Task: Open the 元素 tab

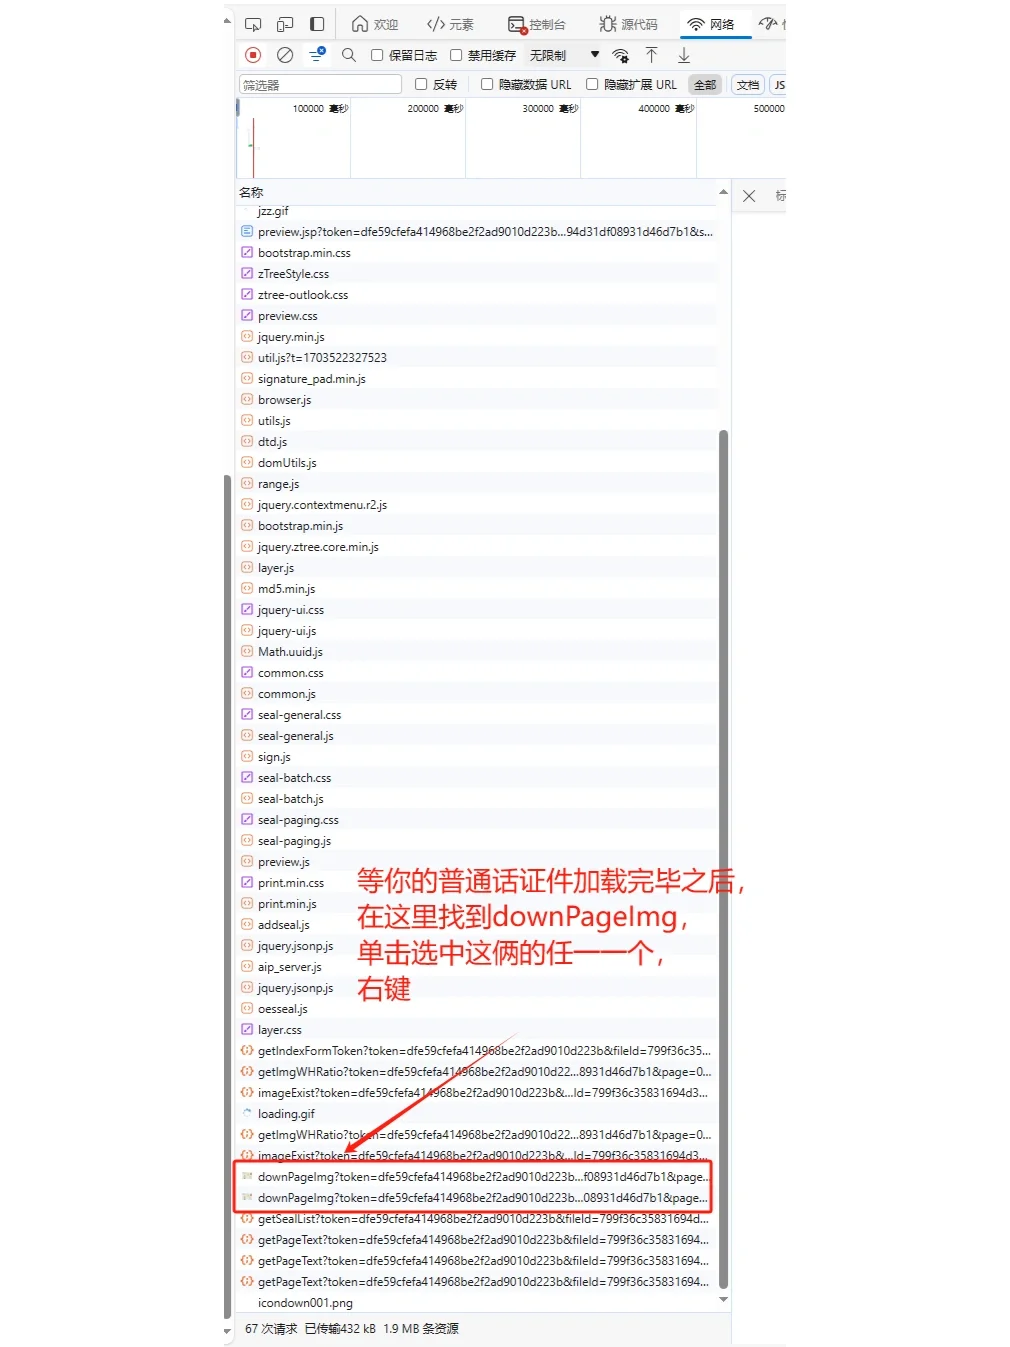Action: pyautogui.click(x=450, y=24)
